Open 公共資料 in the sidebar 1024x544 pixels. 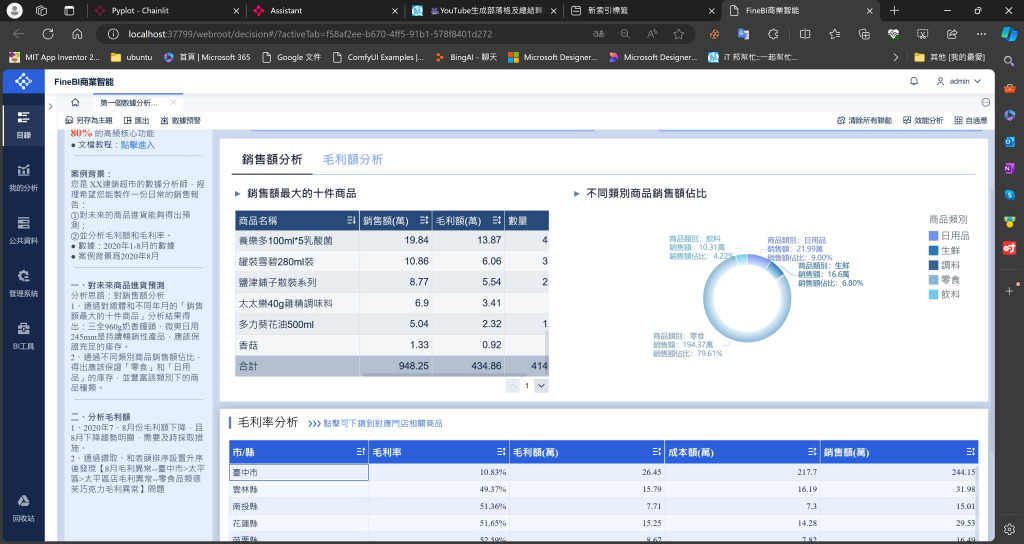(24, 231)
